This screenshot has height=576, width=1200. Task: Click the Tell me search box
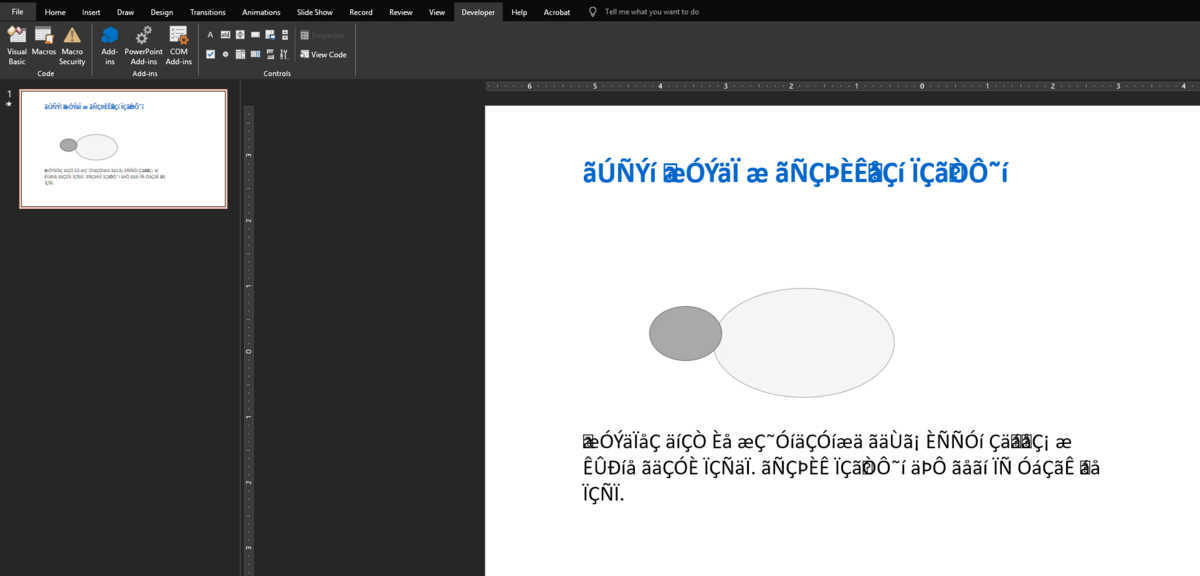pyautogui.click(x=651, y=12)
